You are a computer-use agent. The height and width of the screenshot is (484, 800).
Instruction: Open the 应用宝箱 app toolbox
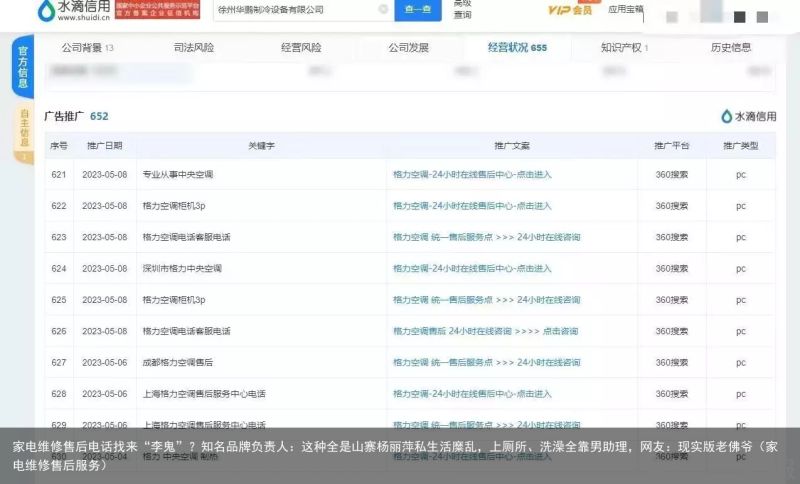pyautogui.click(x=626, y=9)
